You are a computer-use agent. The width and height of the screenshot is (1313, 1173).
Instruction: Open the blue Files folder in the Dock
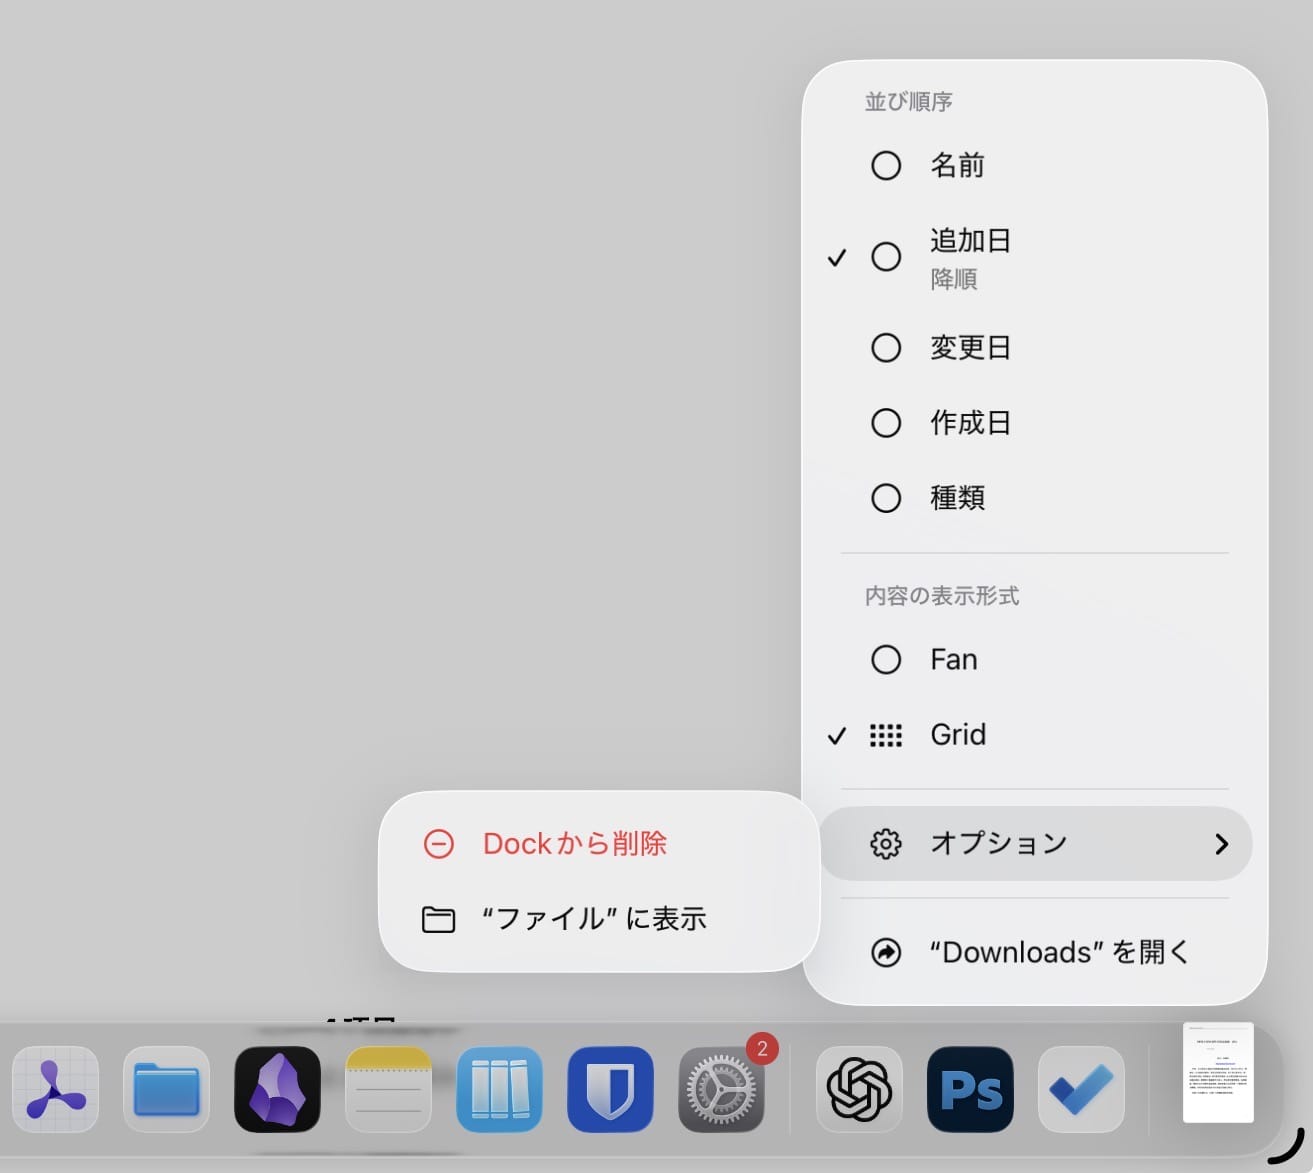pyautogui.click(x=166, y=1089)
